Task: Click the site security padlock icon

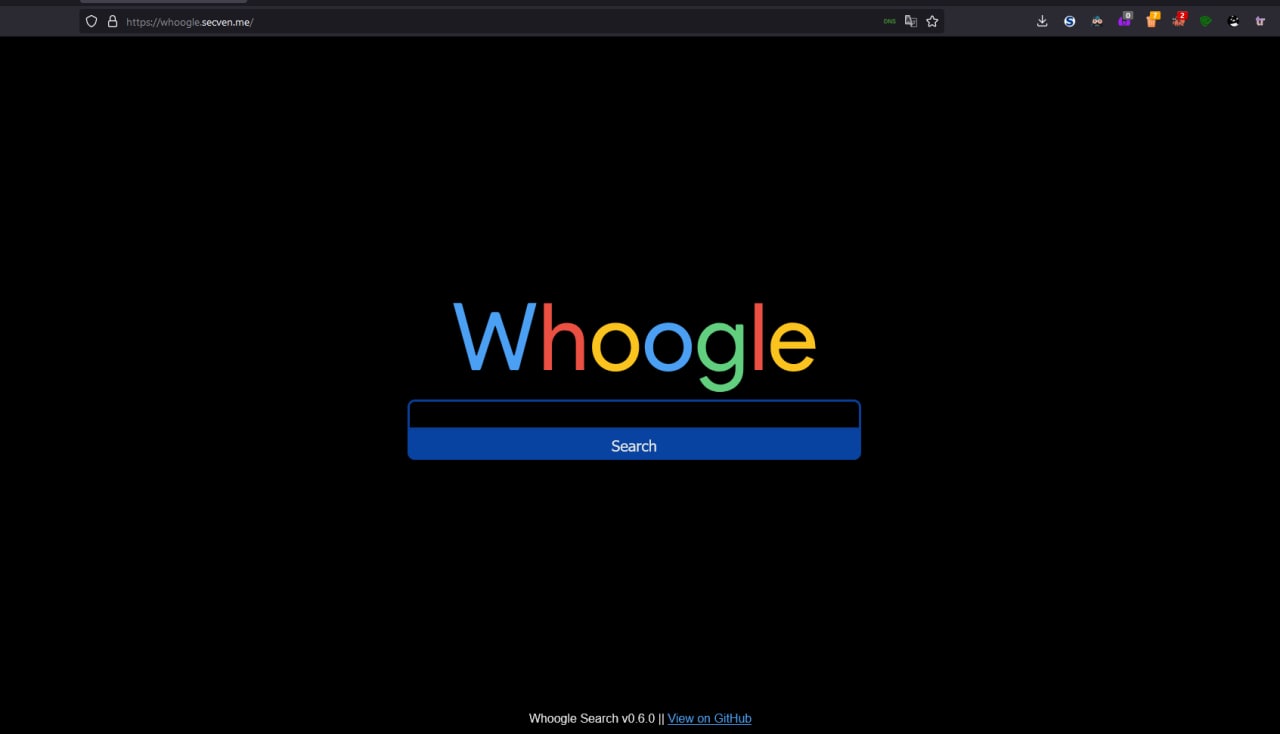Action: (x=113, y=21)
